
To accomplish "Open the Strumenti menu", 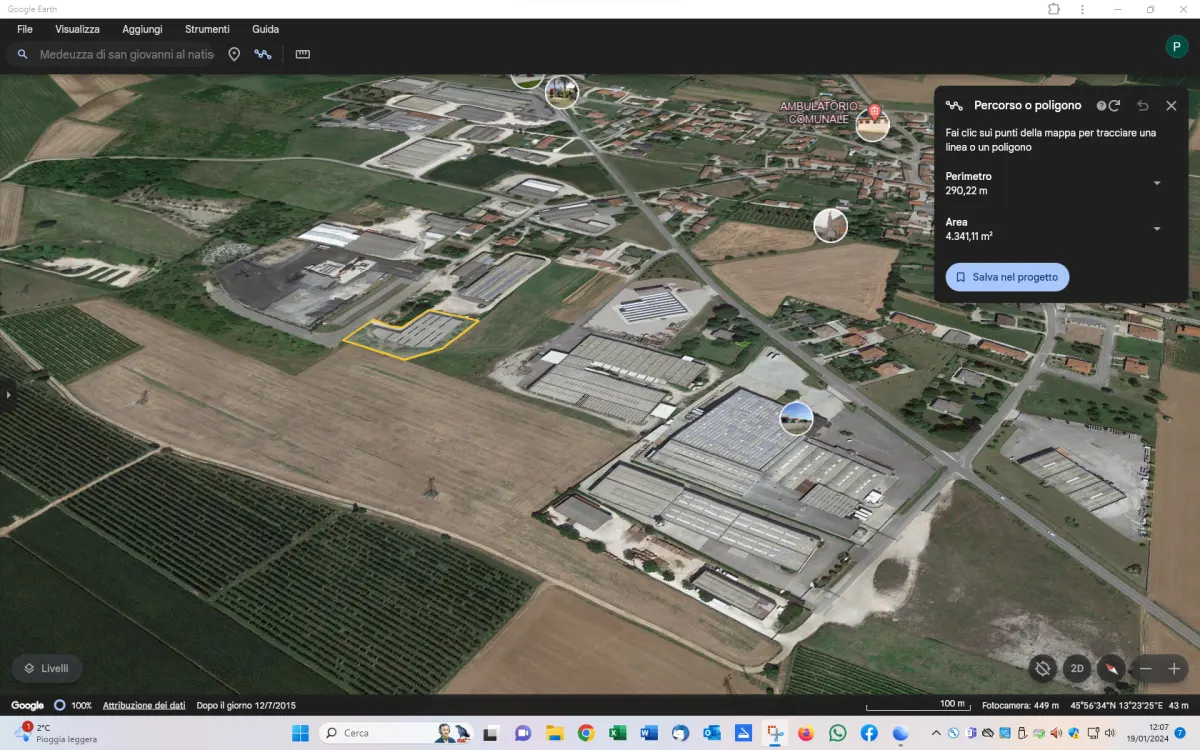I will 207,29.
